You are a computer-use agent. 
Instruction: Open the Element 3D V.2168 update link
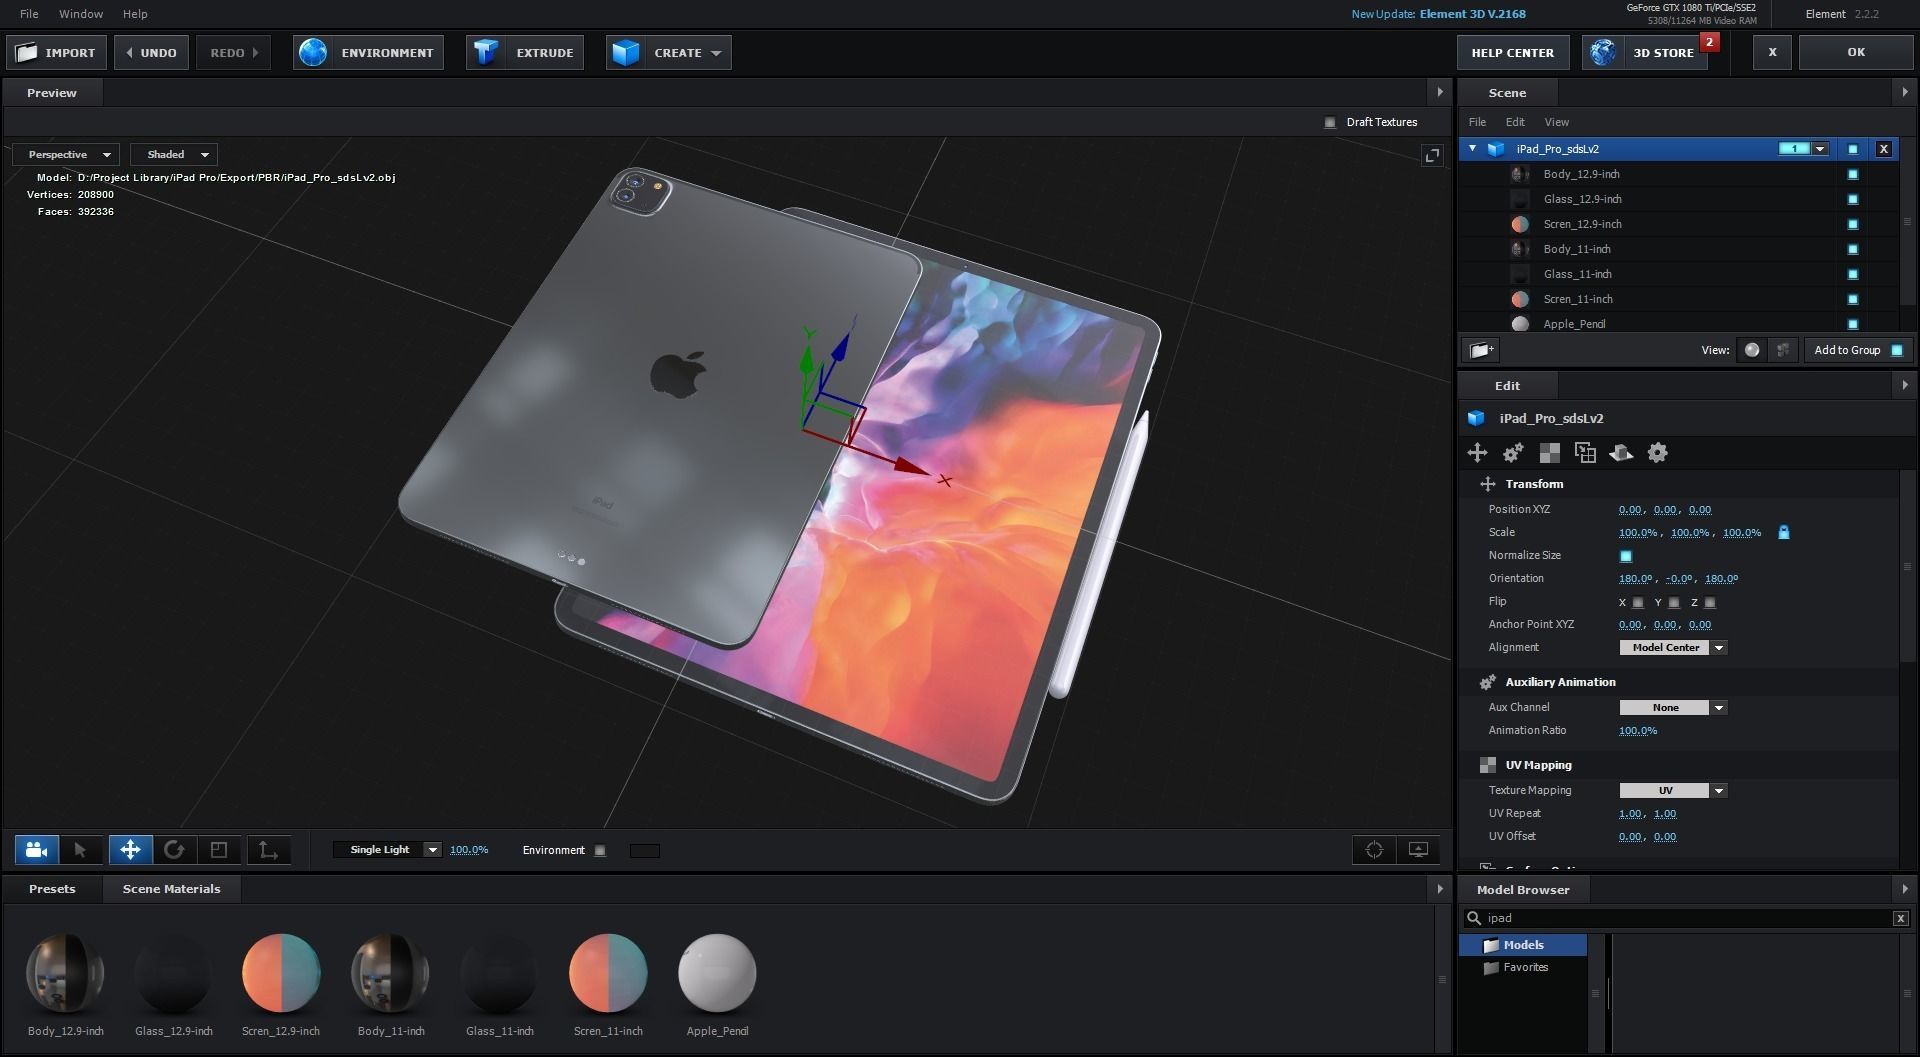pos(1472,14)
